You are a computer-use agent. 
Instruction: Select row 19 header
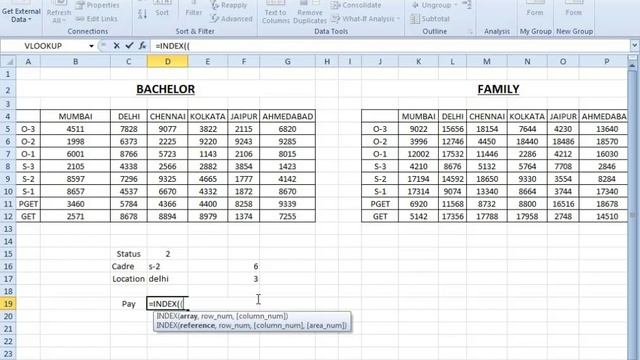click(8, 304)
